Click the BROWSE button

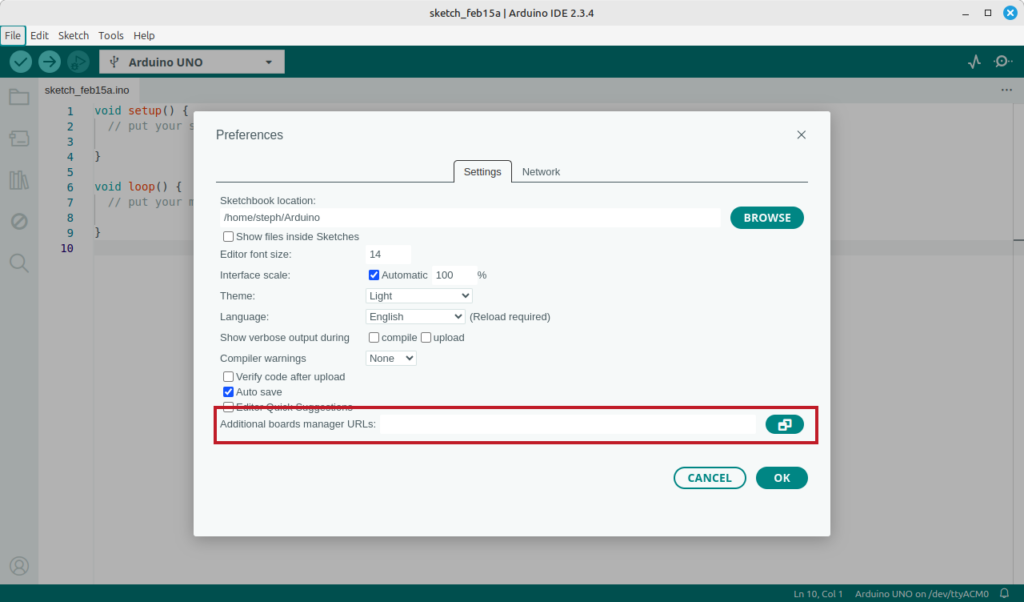coord(767,218)
